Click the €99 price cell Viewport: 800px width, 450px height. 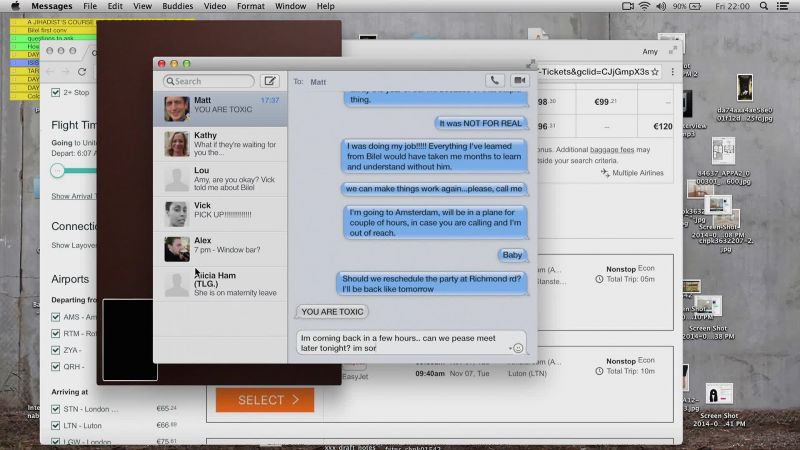[606, 102]
